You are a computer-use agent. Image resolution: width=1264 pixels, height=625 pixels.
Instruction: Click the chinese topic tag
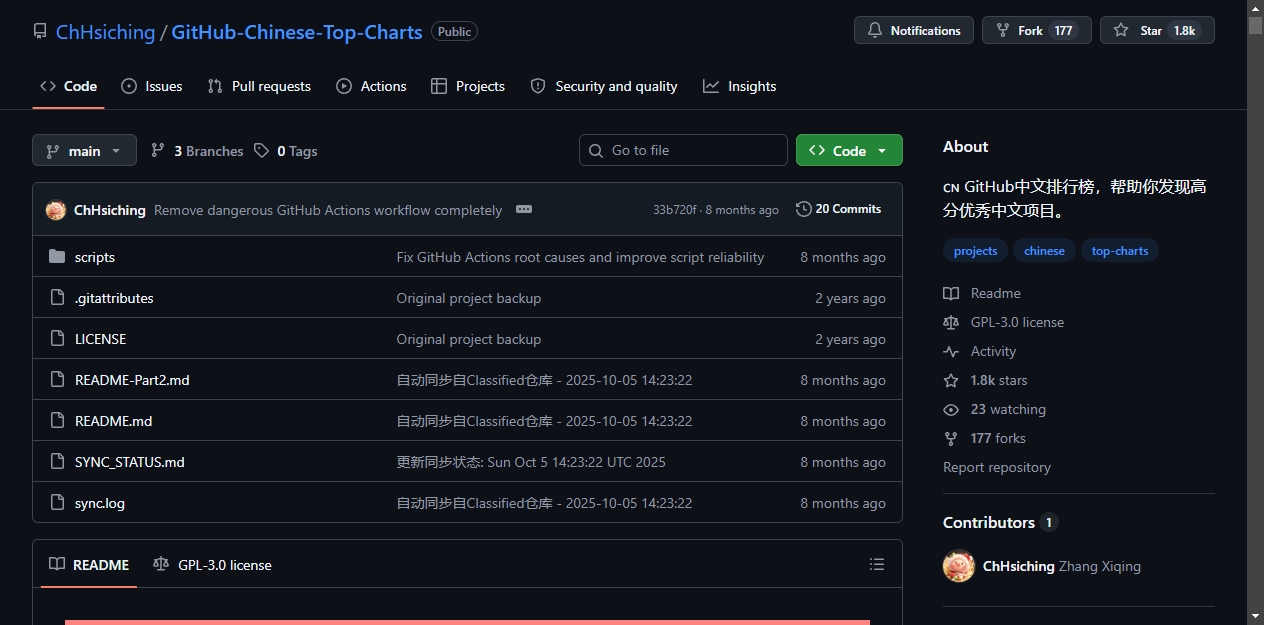tap(1044, 251)
